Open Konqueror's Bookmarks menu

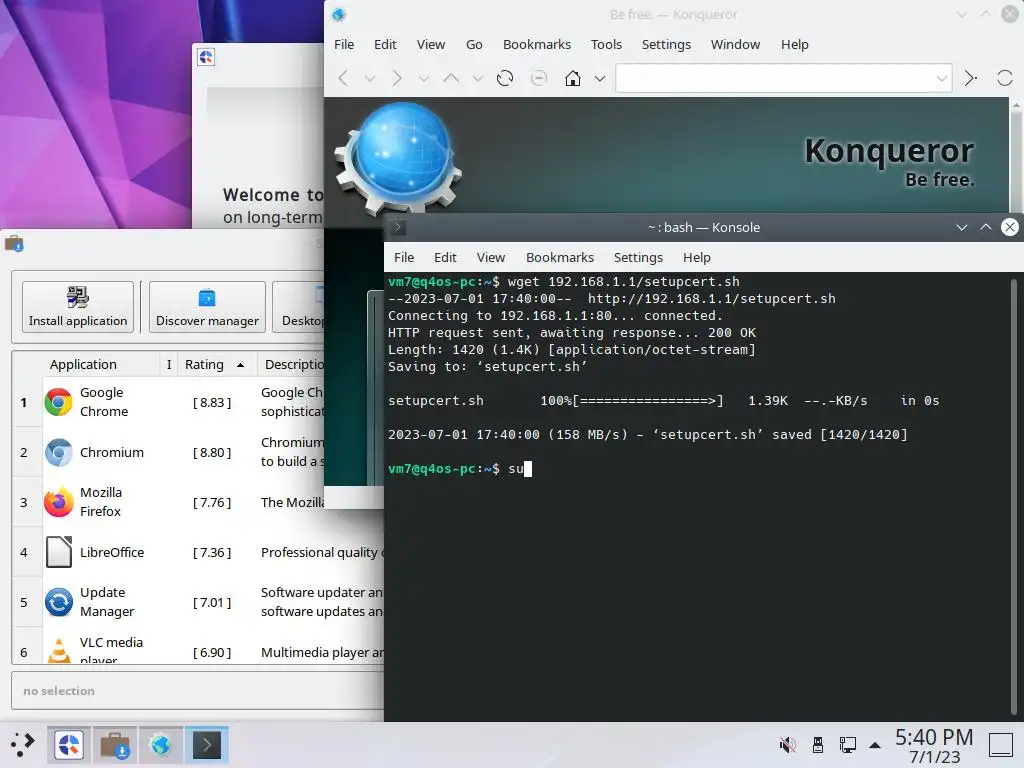537,44
